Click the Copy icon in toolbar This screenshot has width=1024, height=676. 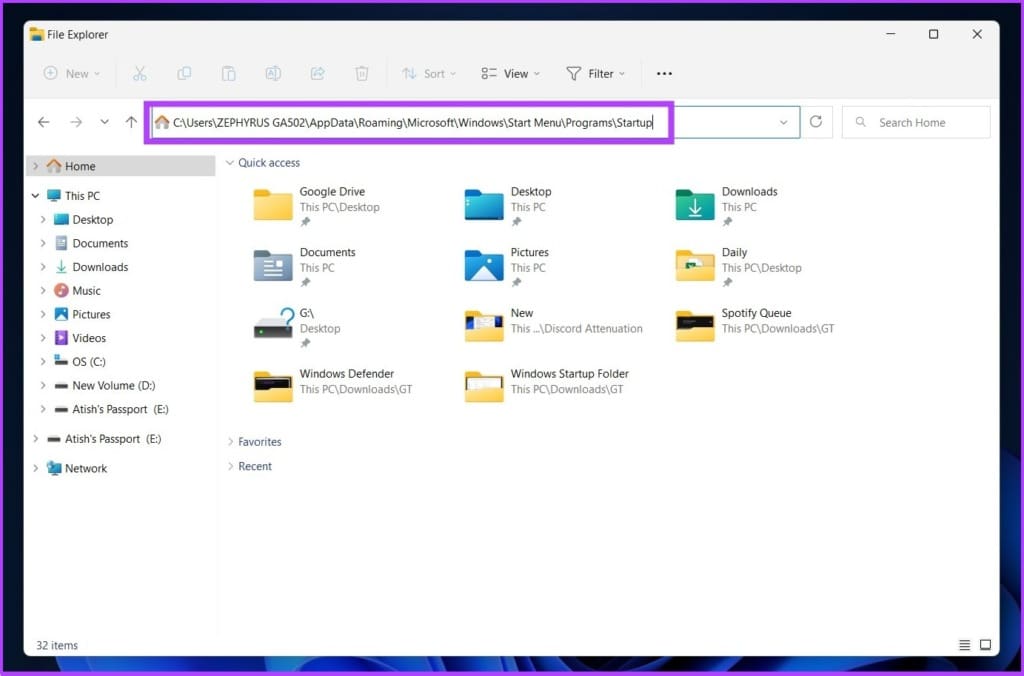[x=184, y=74]
